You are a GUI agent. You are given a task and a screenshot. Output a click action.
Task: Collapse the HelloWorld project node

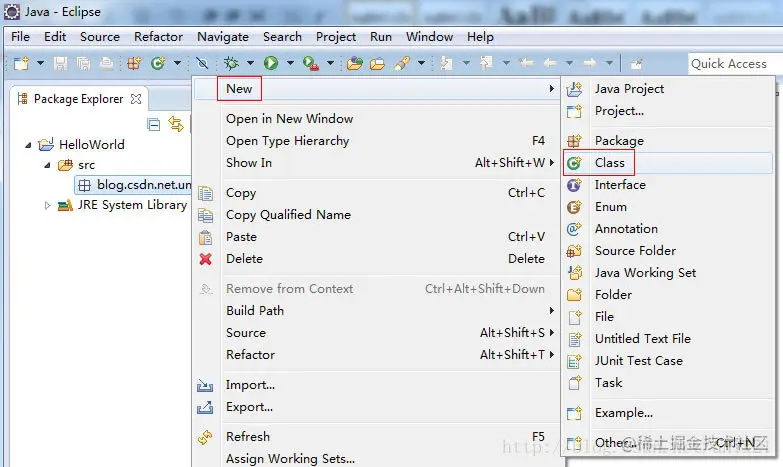[x=28, y=145]
